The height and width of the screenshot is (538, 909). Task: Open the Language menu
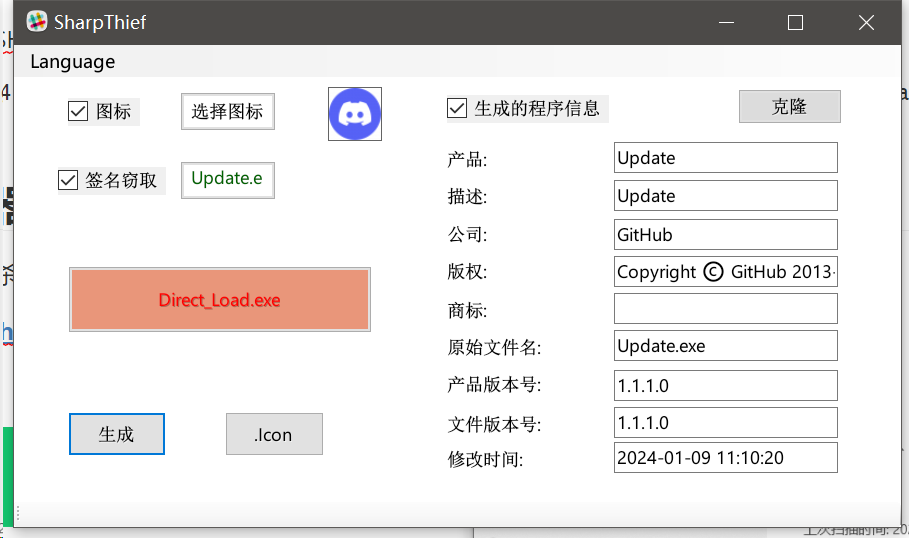pyautogui.click(x=72, y=61)
